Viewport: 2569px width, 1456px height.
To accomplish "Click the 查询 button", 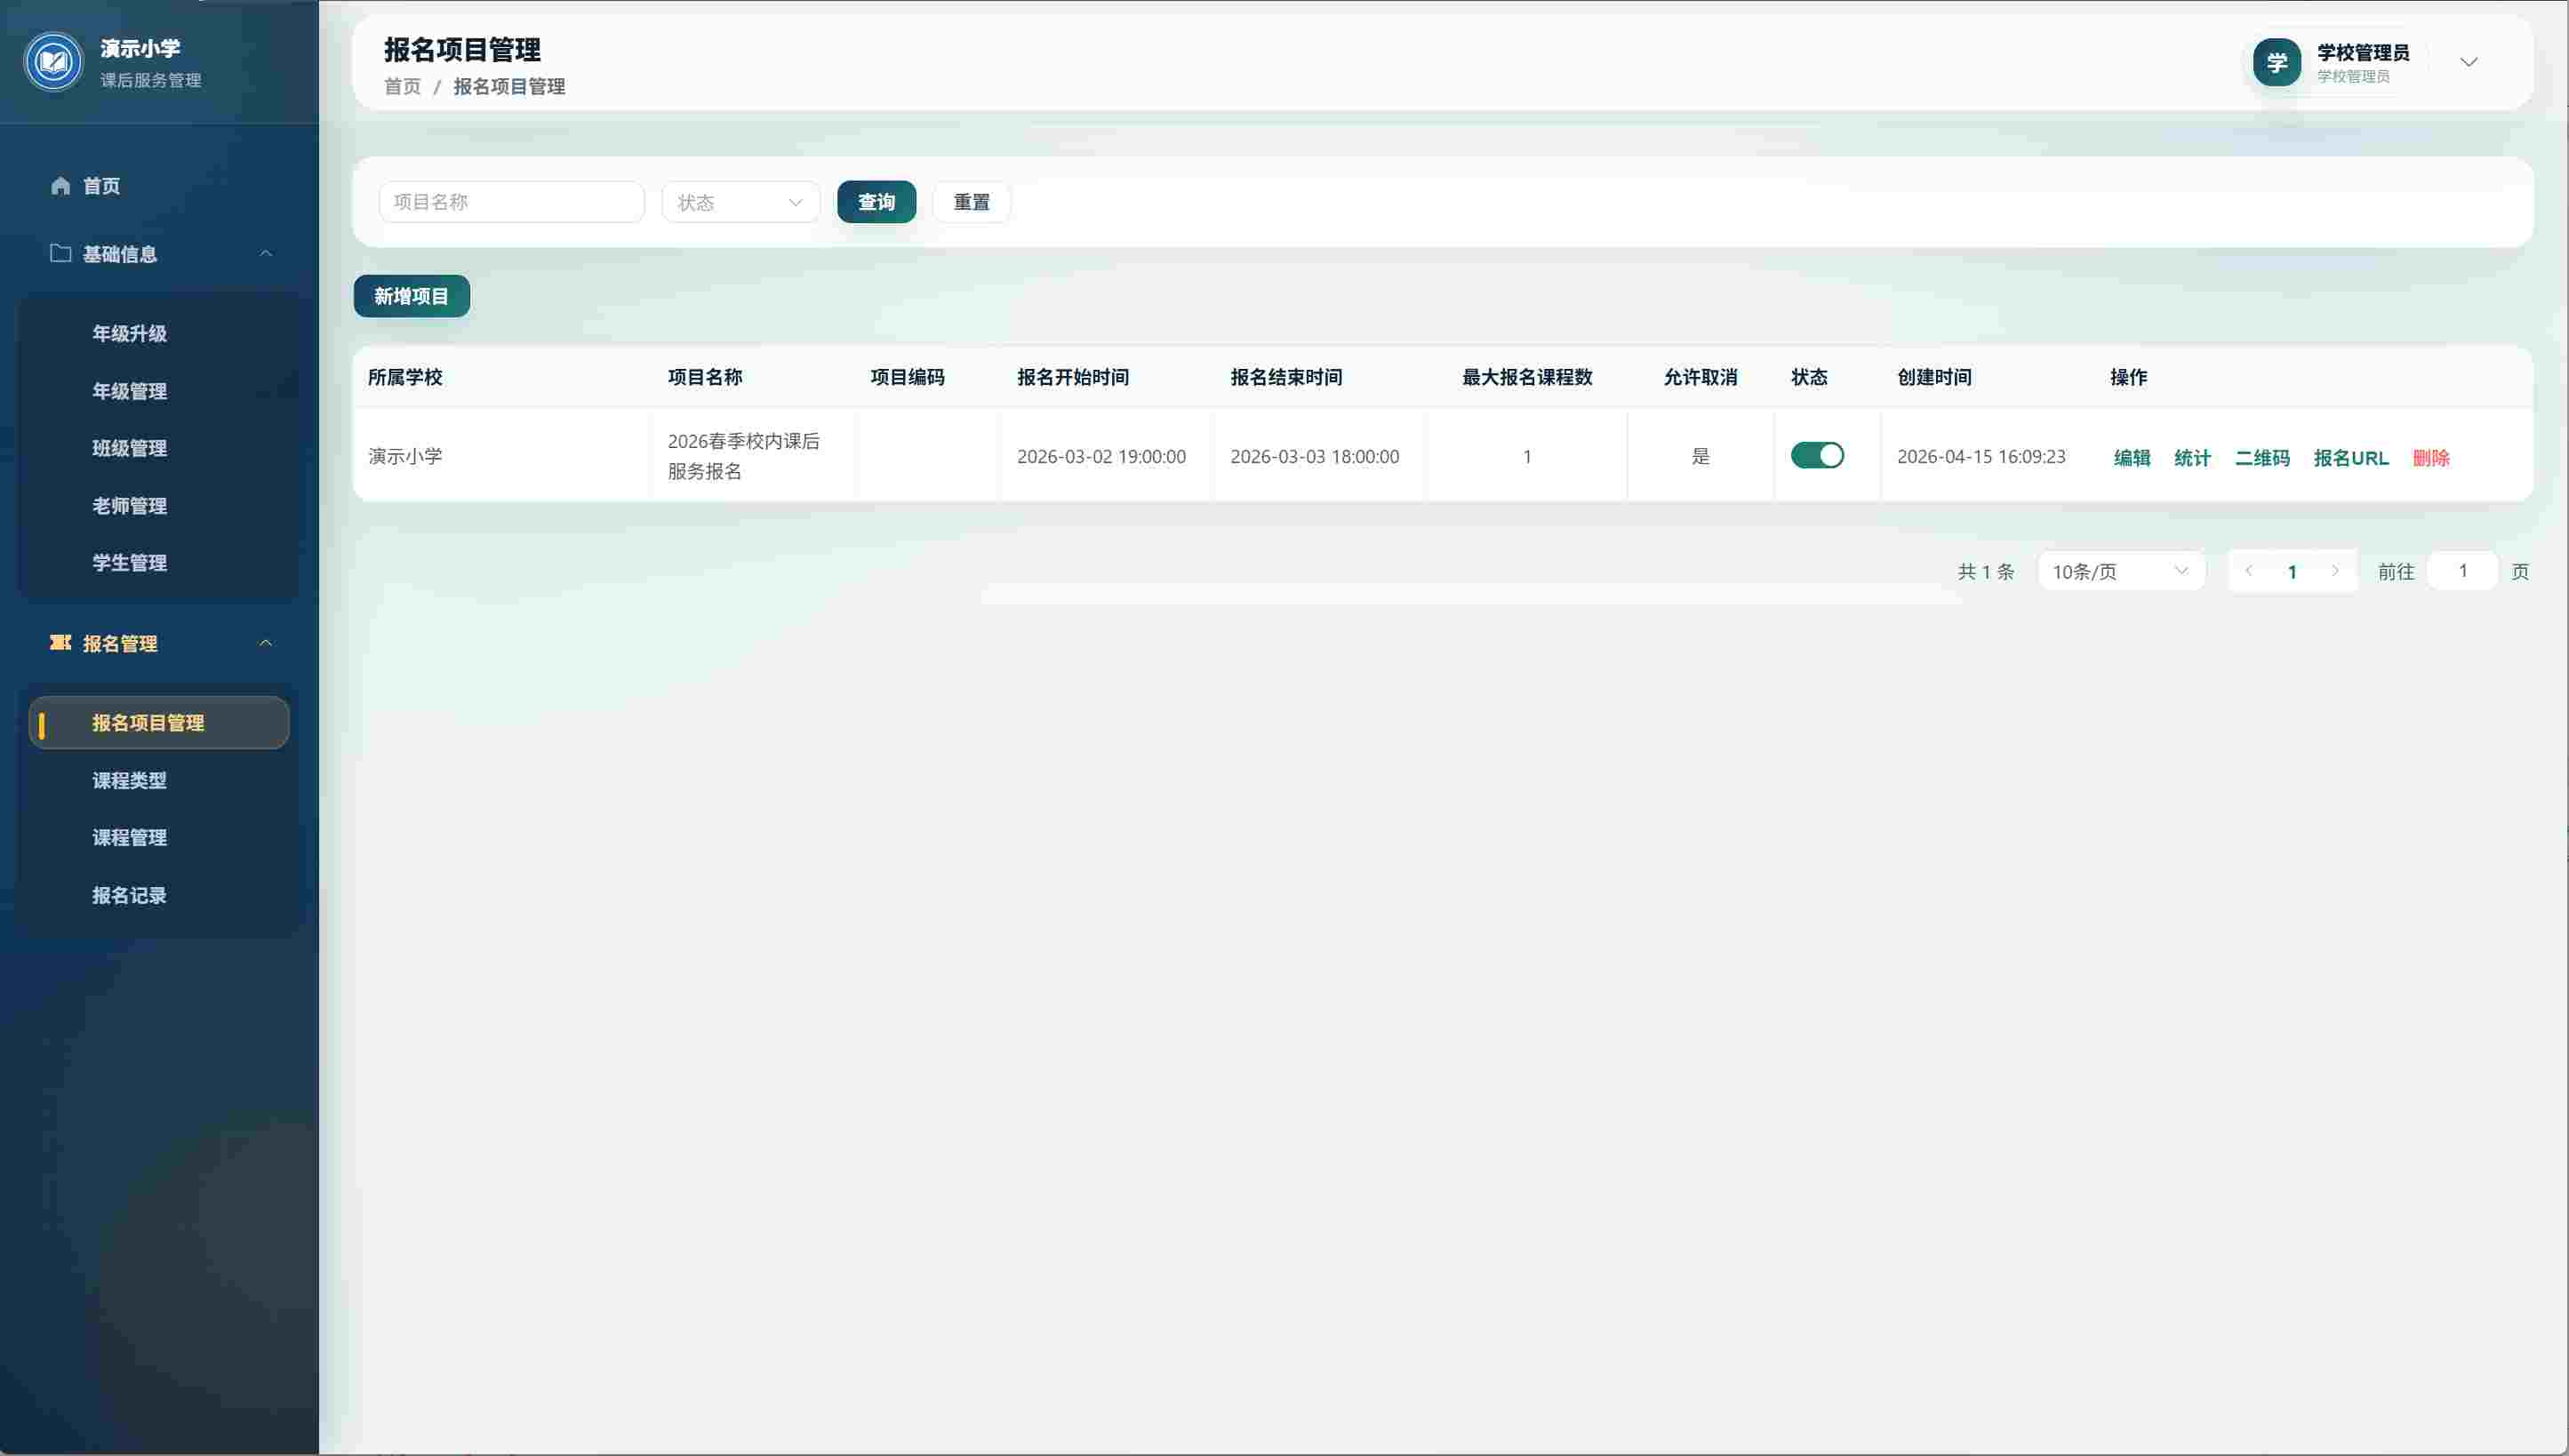I will click(x=877, y=202).
